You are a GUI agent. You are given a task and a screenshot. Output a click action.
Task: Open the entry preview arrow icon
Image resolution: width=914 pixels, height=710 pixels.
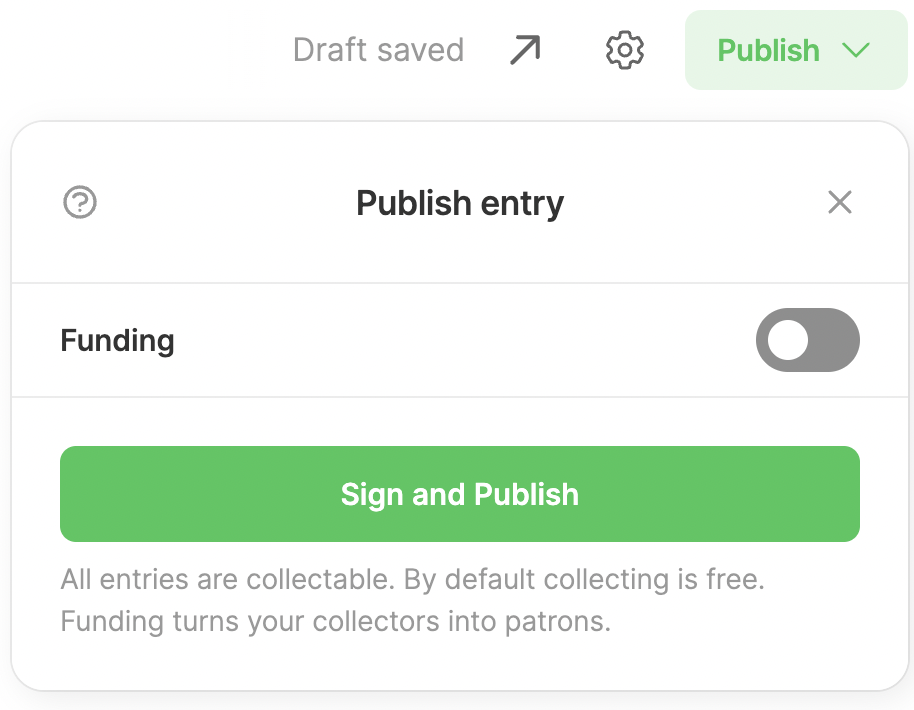pos(525,50)
